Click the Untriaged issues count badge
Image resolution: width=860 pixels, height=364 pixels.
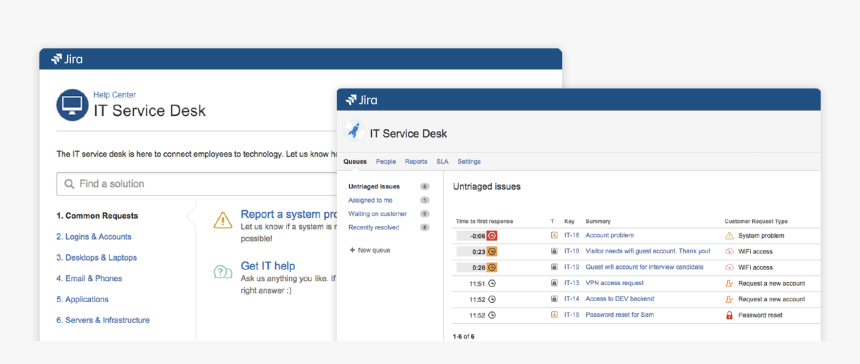click(x=425, y=186)
